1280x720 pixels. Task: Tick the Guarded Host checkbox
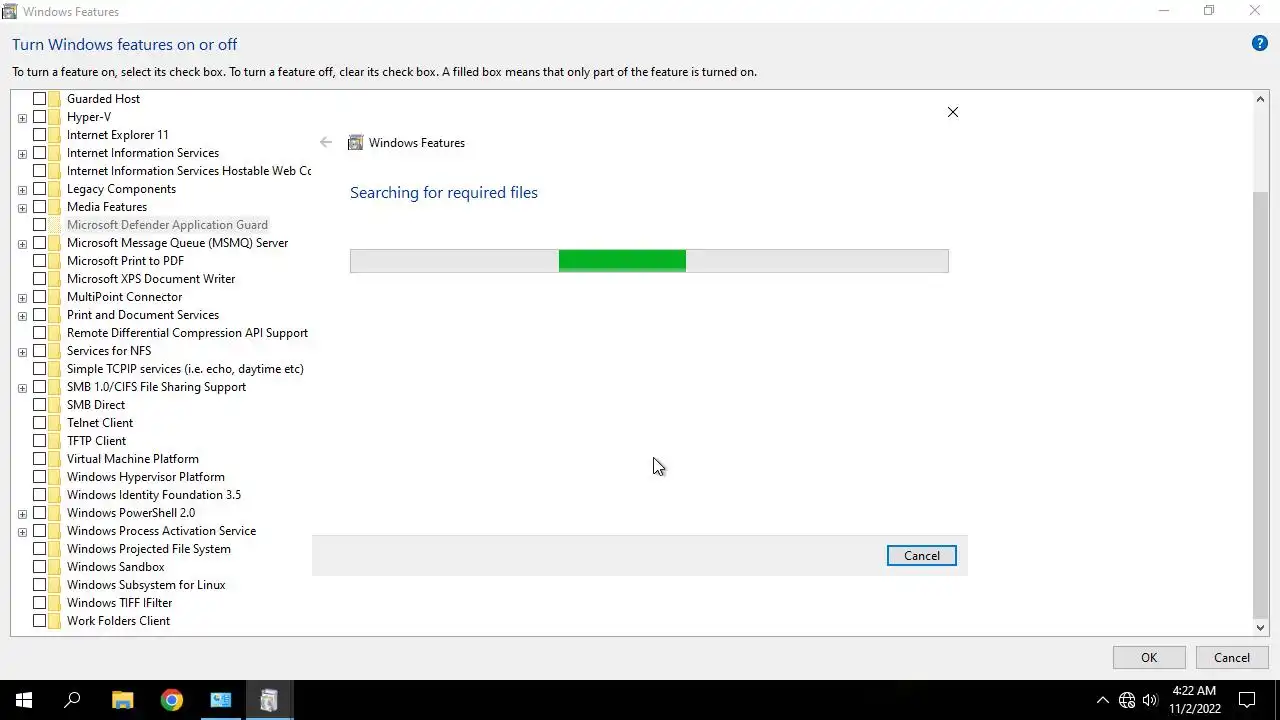40,99
